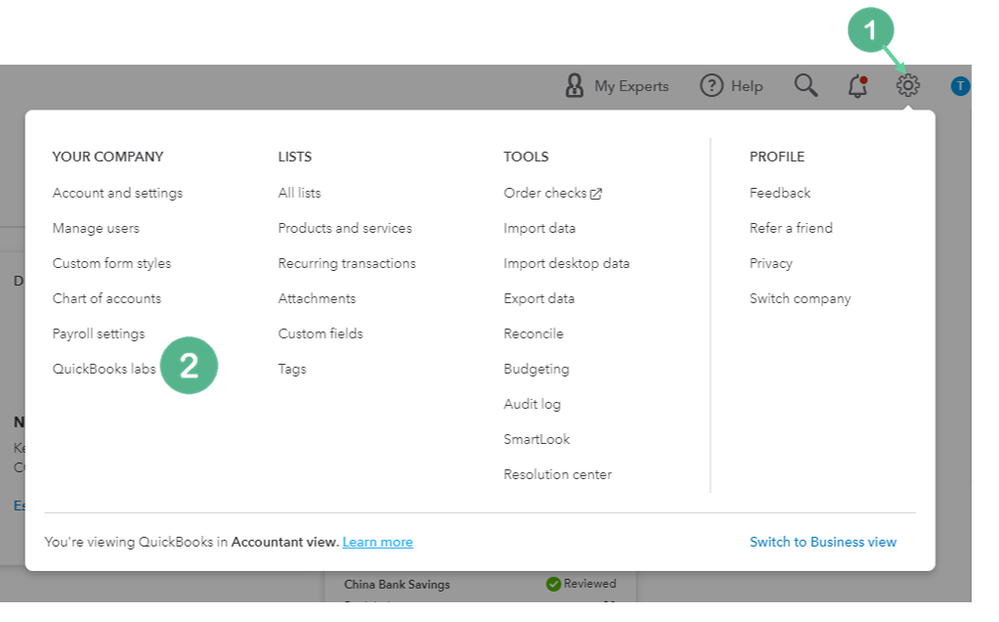Choose Import data tool
This screenshot has width=999, height=622.
pos(539,228)
